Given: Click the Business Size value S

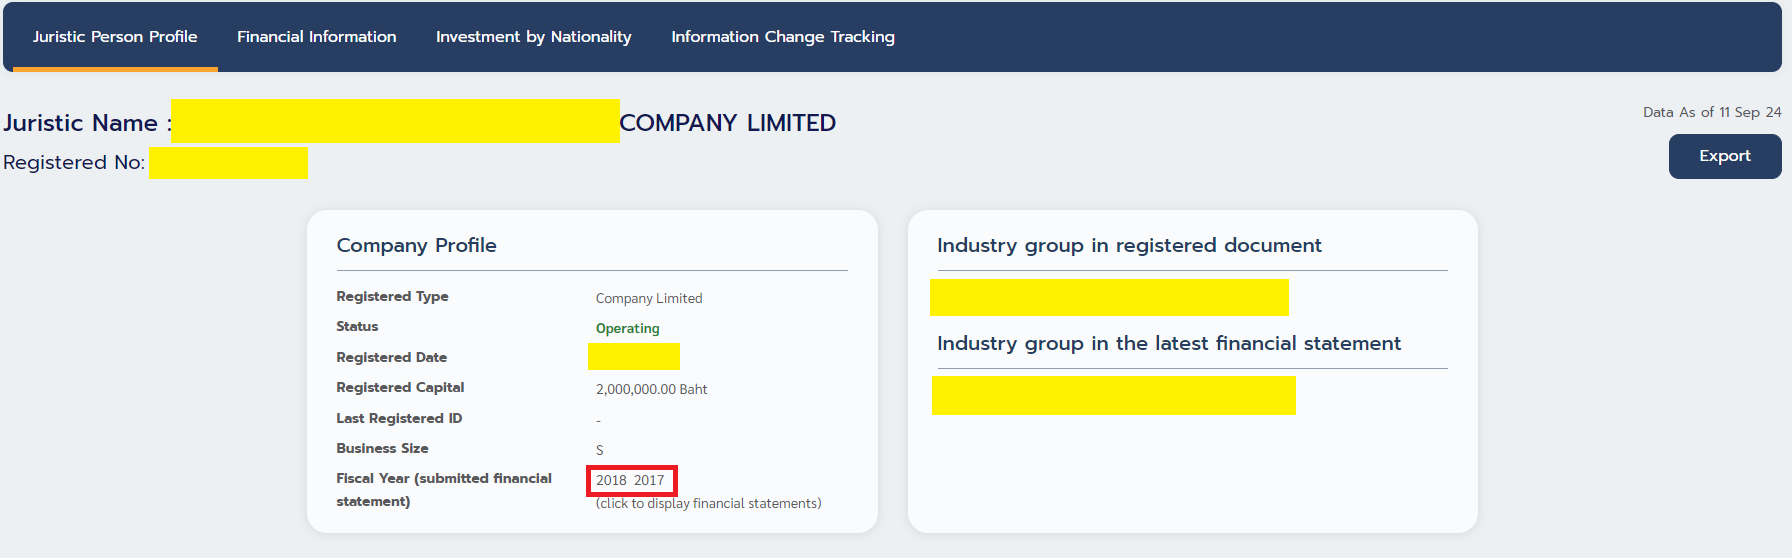Looking at the screenshot, I should click(x=600, y=450).
